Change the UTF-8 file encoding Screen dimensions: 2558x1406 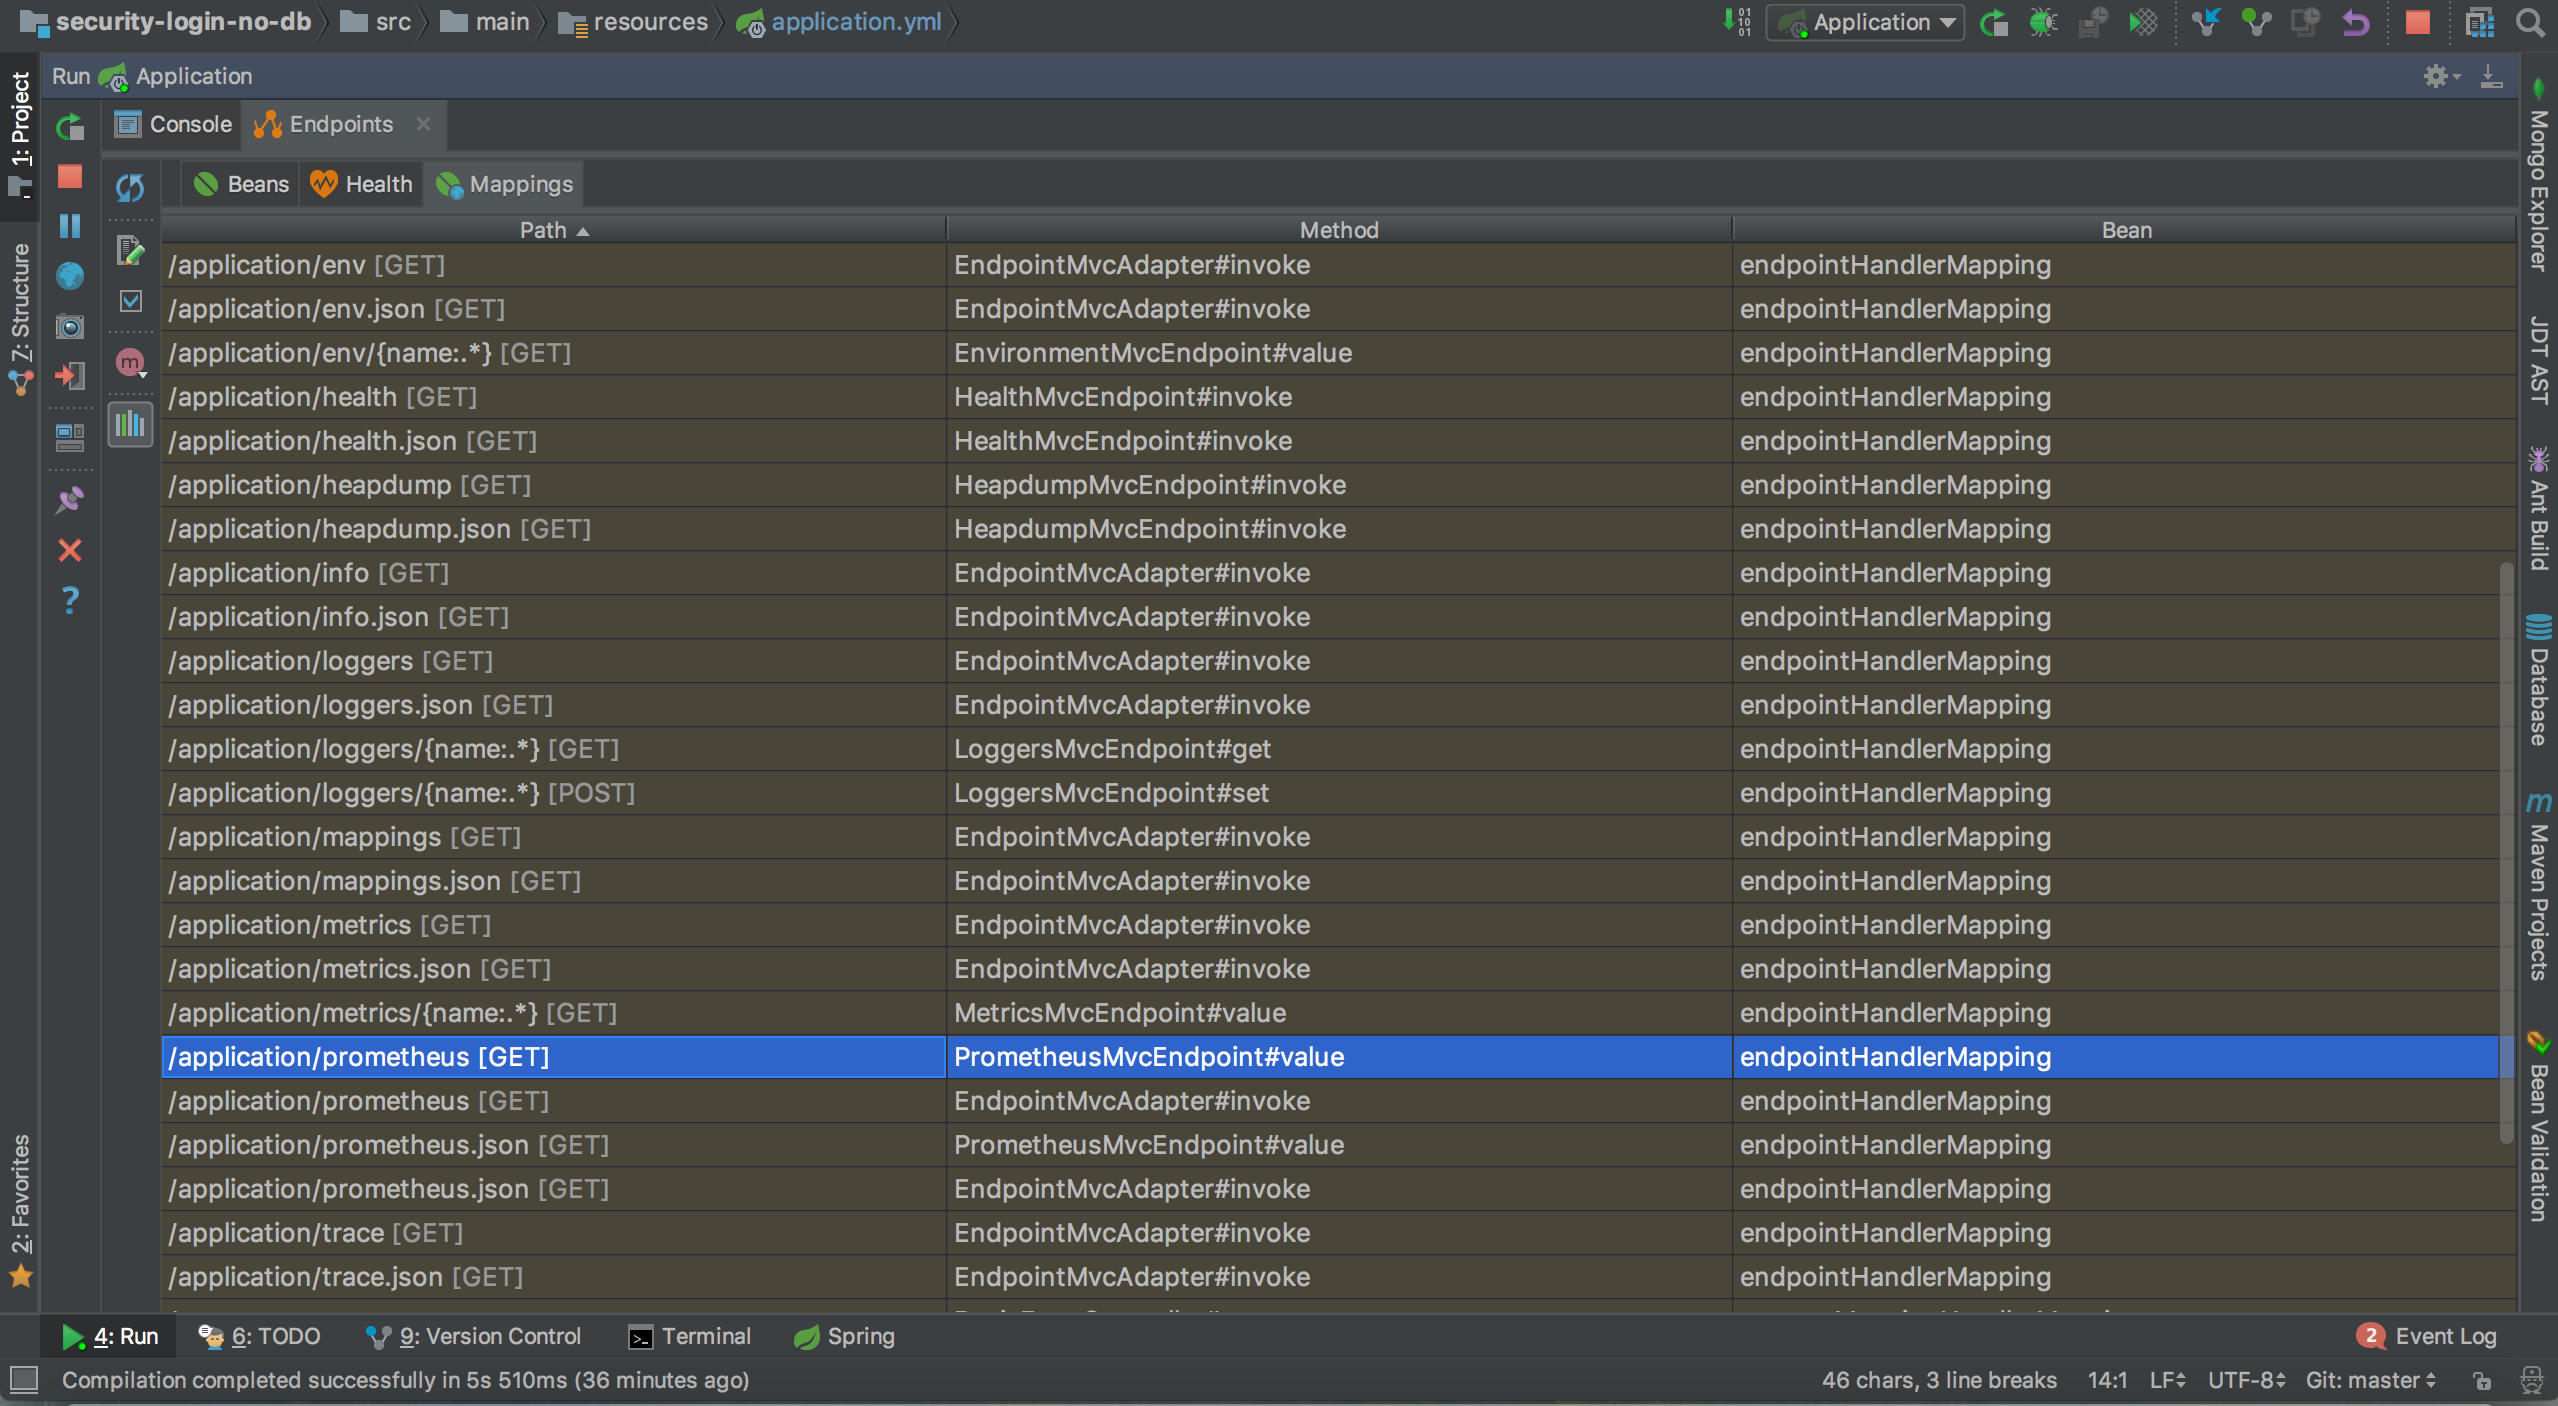[2246, 1380]
